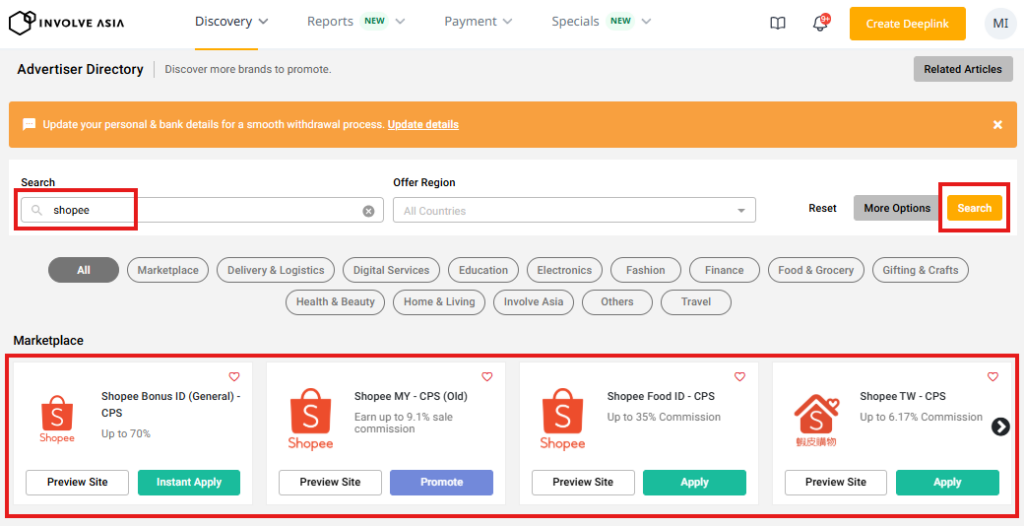Expand the Payment menu
This screenshot has height=526, width=1024.
tap(478, 21)
